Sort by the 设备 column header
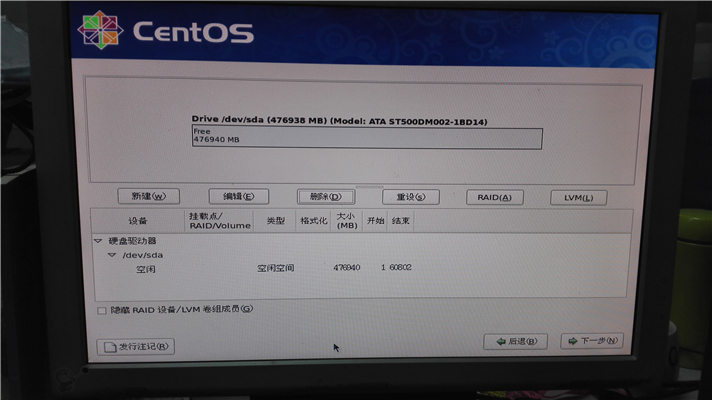This screenshot has width=712, height=400. click(138, 221)
